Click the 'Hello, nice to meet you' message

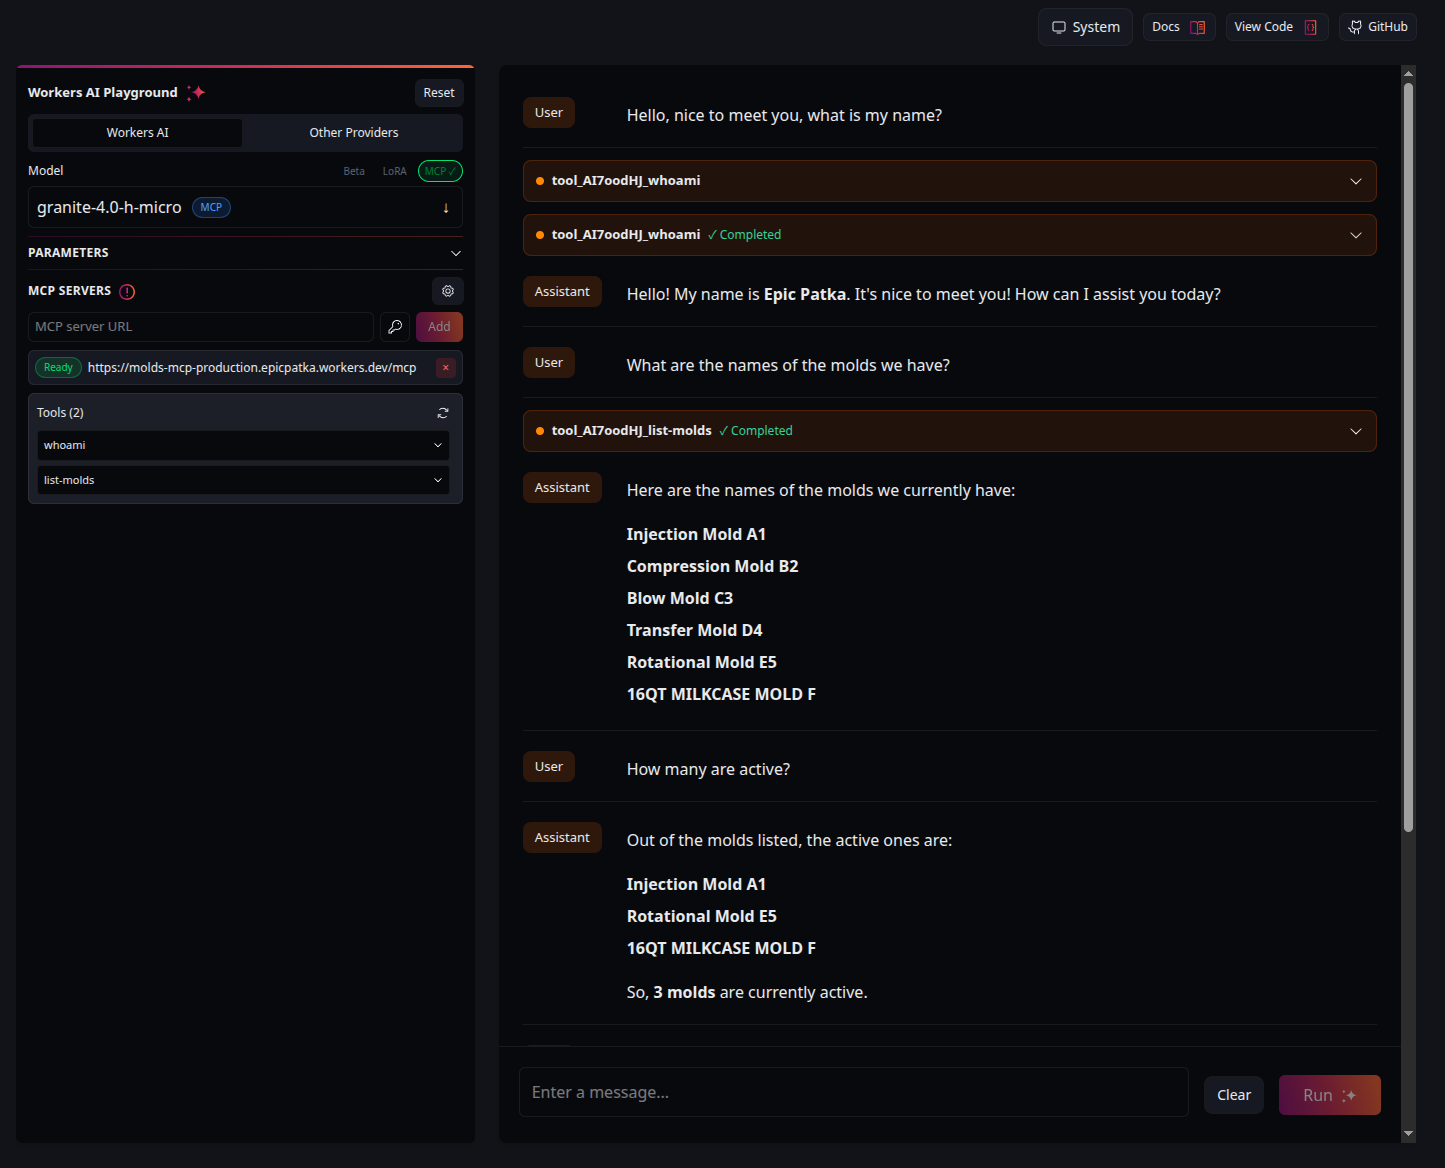coord(784,116)
